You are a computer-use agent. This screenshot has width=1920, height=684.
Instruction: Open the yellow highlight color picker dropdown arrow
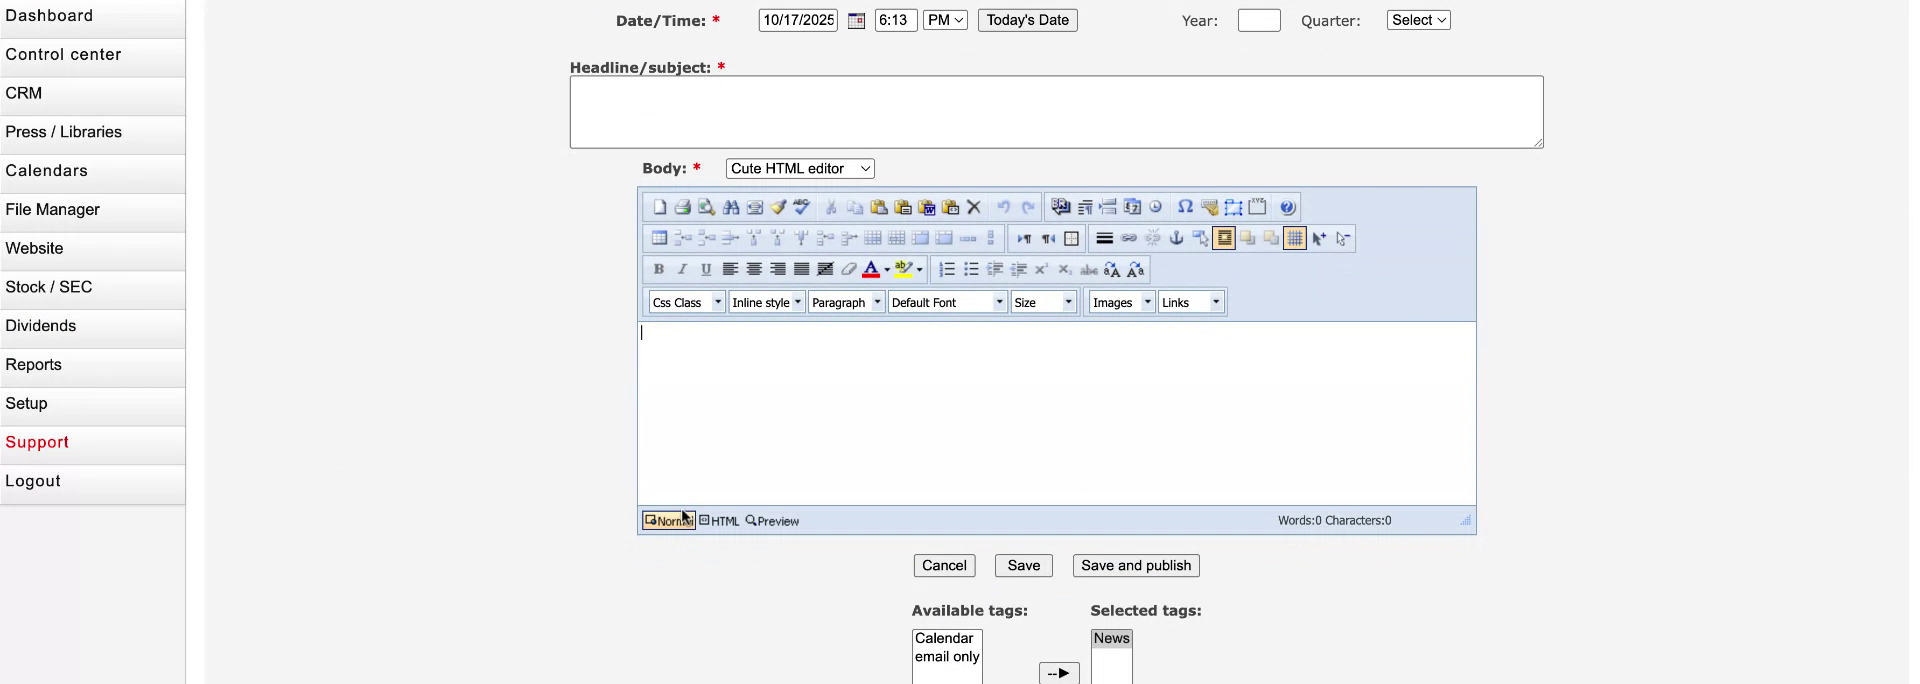click(920, 270)
